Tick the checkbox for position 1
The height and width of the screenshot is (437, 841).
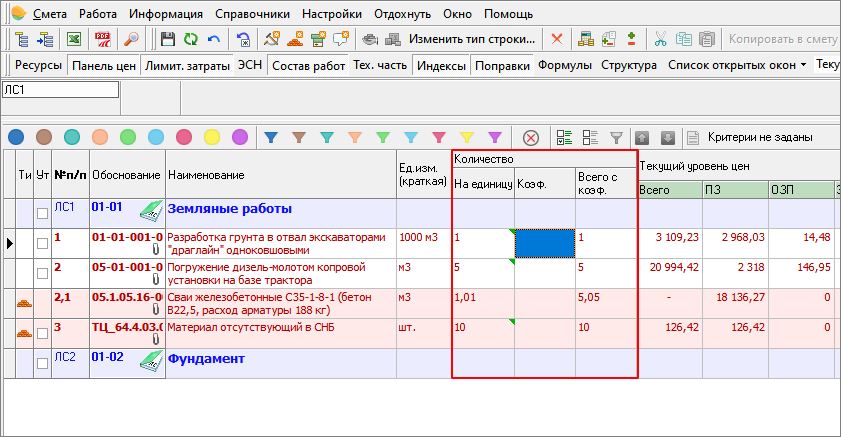click(x=42, y=243)
